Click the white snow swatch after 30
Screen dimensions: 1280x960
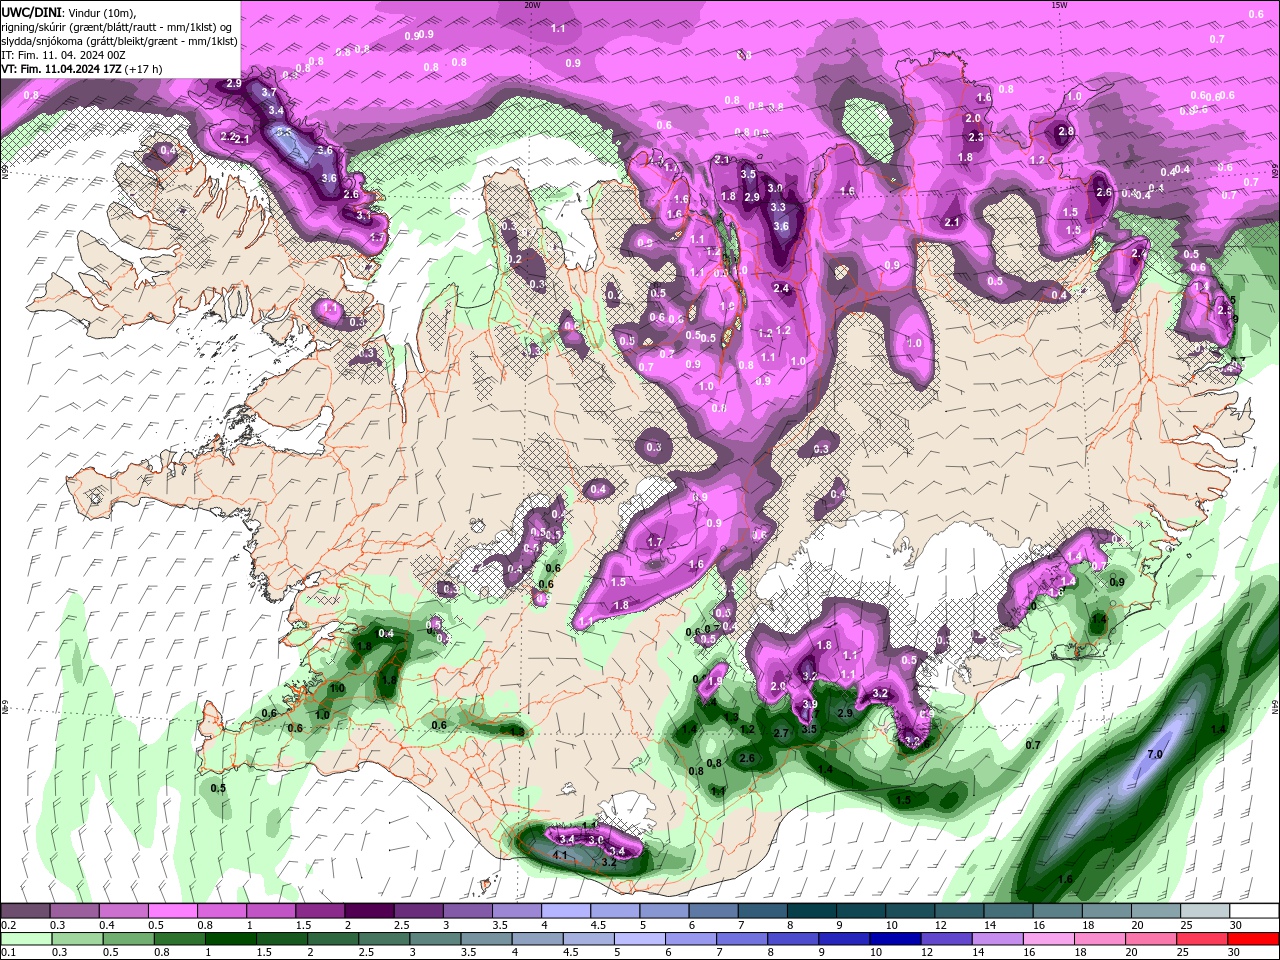tap(1255, 911)
